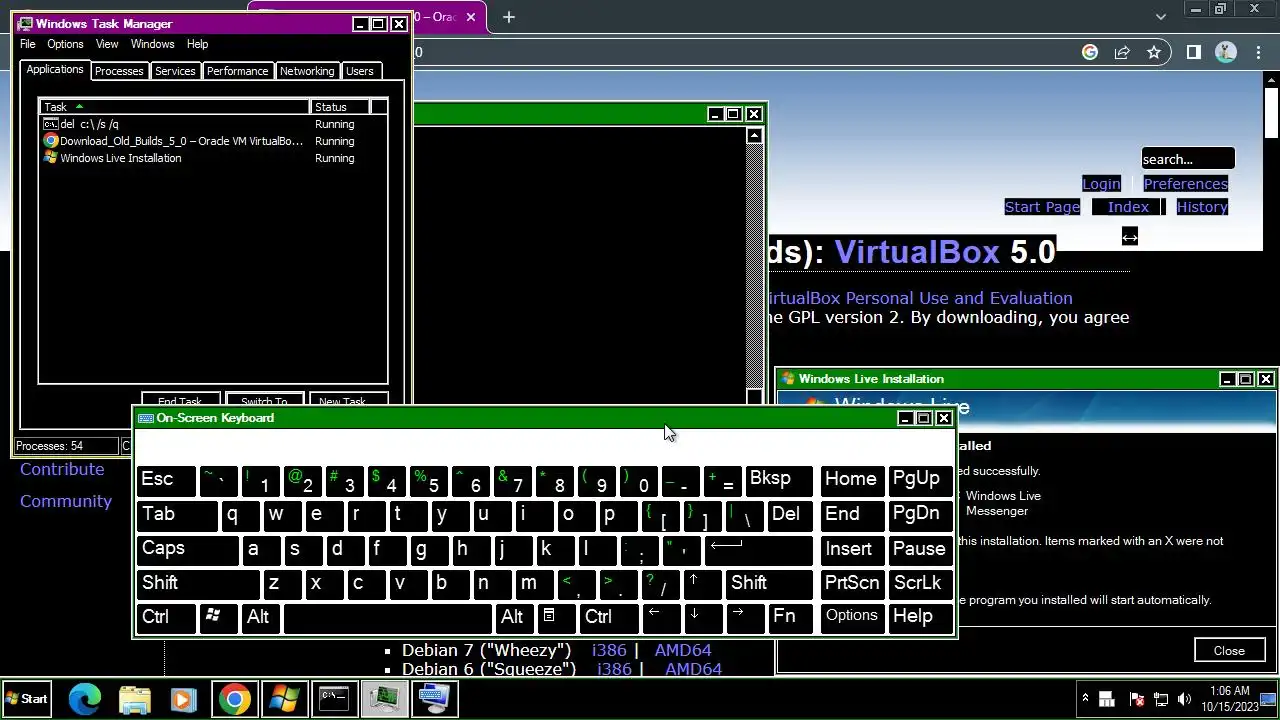
Task: Open On-Screen Keyboard Options
Action: pyautogui.click(x=852, y=617)
